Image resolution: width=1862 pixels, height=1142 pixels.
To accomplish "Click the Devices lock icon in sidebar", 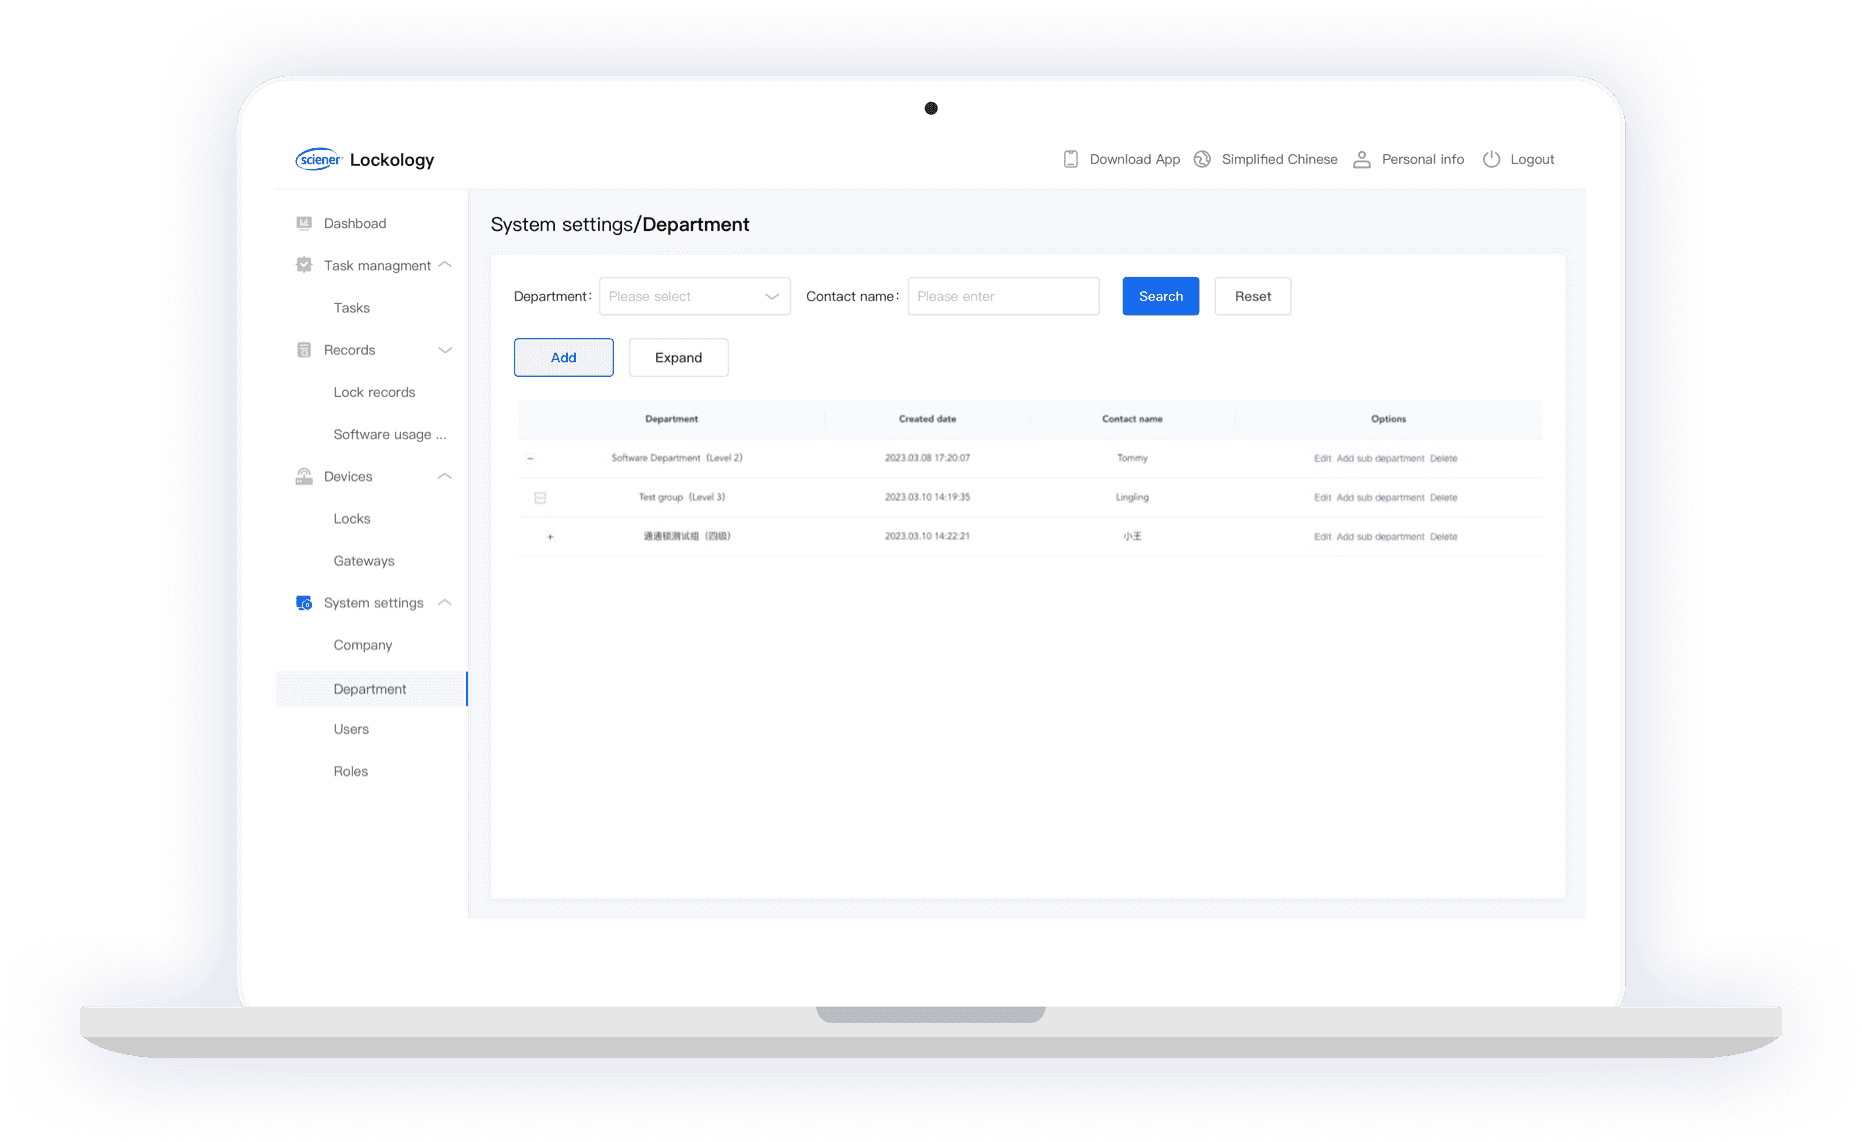I will coord(304,476).
